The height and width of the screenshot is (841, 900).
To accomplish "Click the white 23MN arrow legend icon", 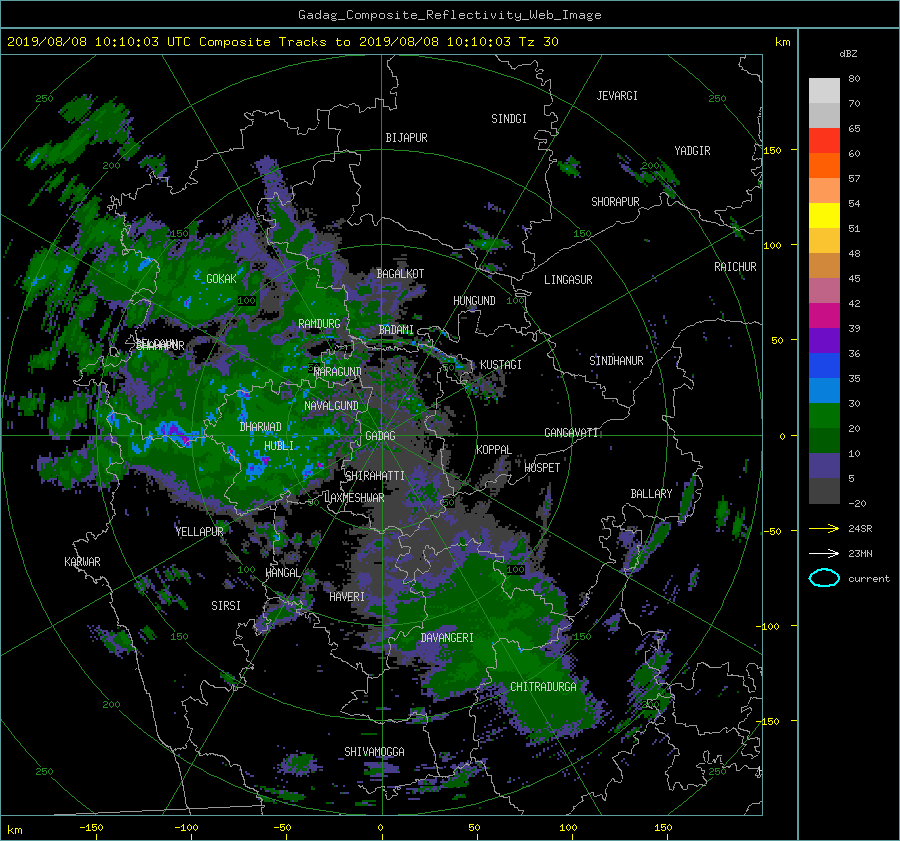I will pos(824,553).
